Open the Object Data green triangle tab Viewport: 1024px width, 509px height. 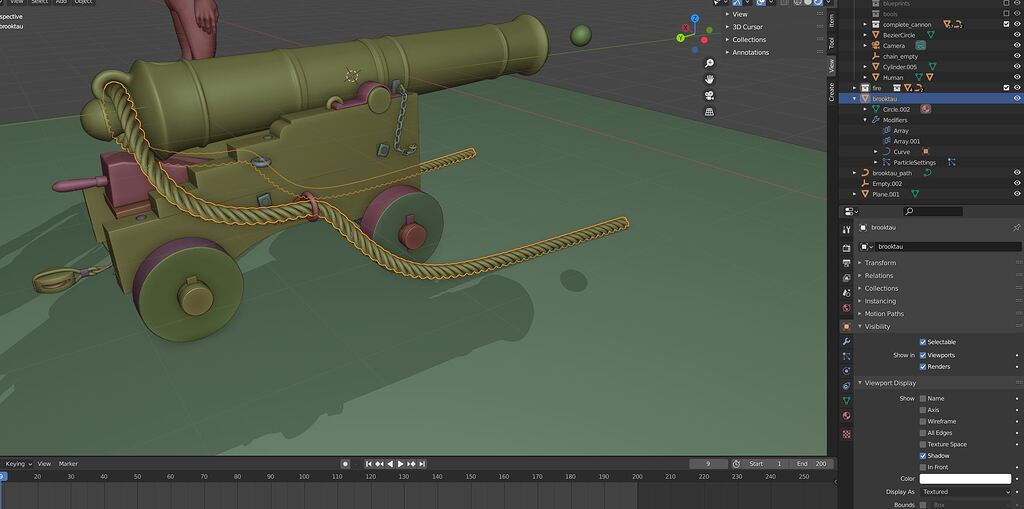846,401
